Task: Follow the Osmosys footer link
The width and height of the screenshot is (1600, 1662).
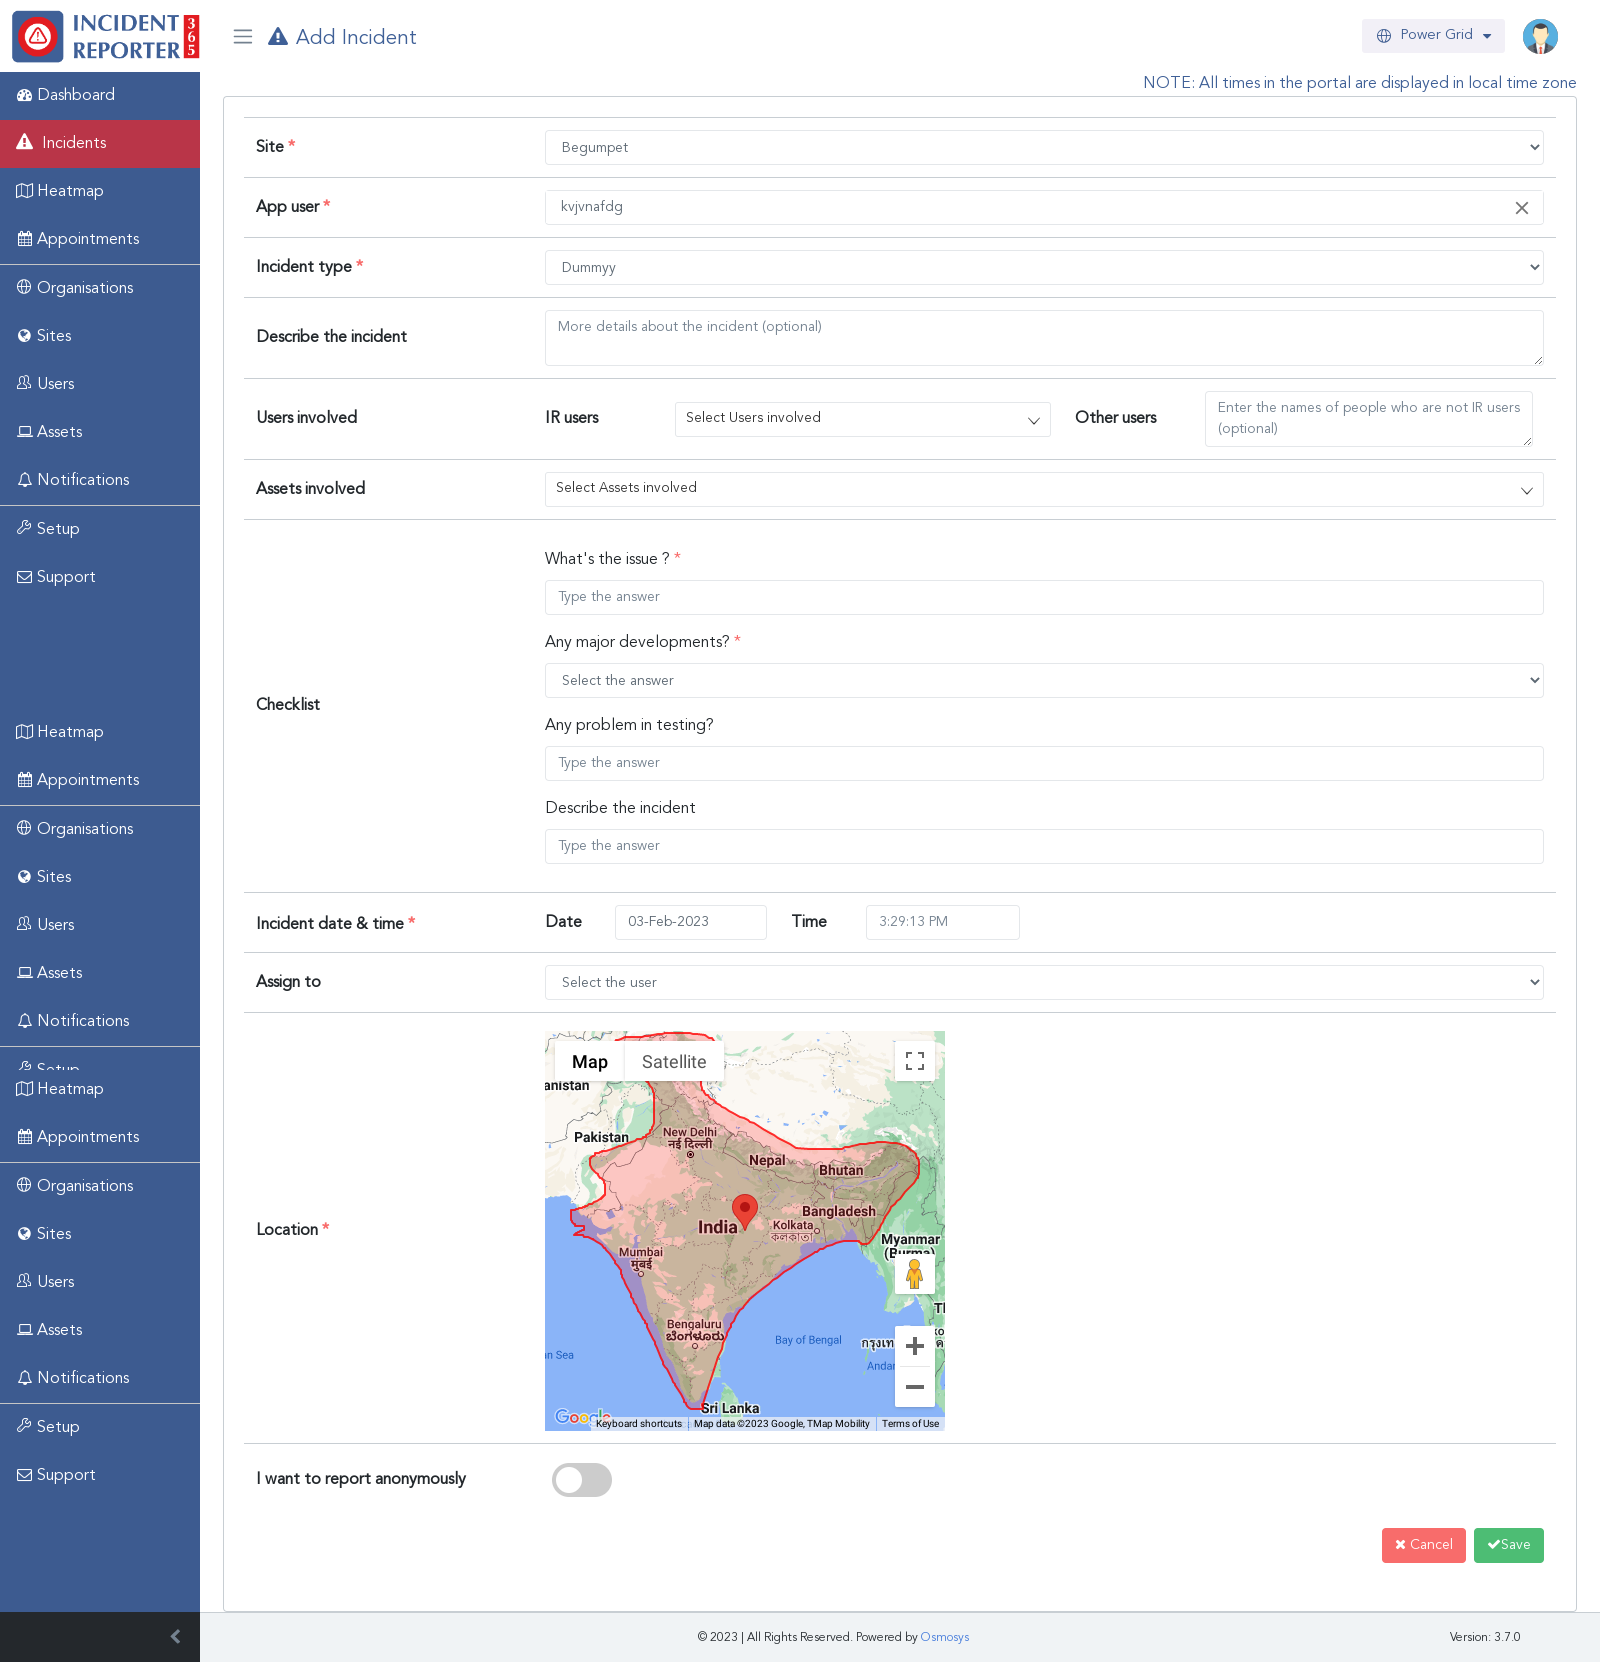Action: click(x=944, y=1637)
